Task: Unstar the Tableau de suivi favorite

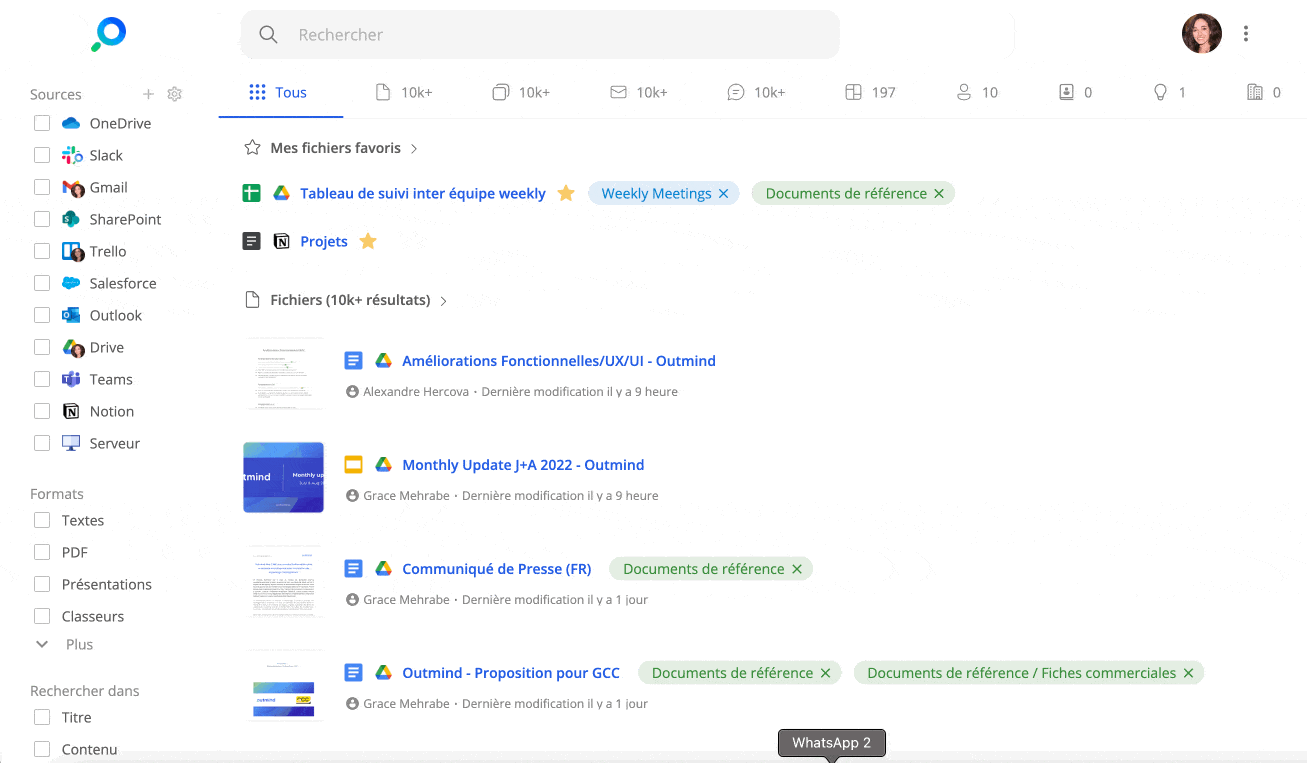Action: (x=566, y=193)
